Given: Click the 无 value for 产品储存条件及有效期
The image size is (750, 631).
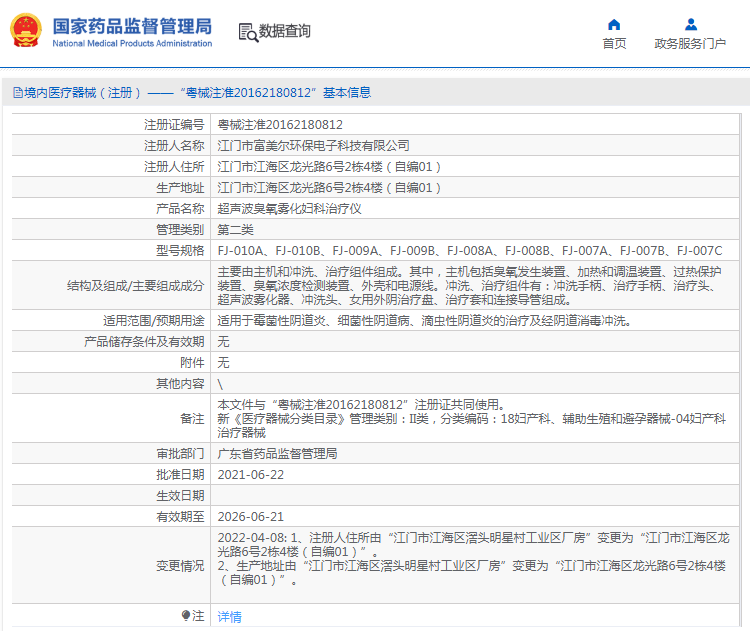Looking at the screenshot, I should tap(223, 342).
